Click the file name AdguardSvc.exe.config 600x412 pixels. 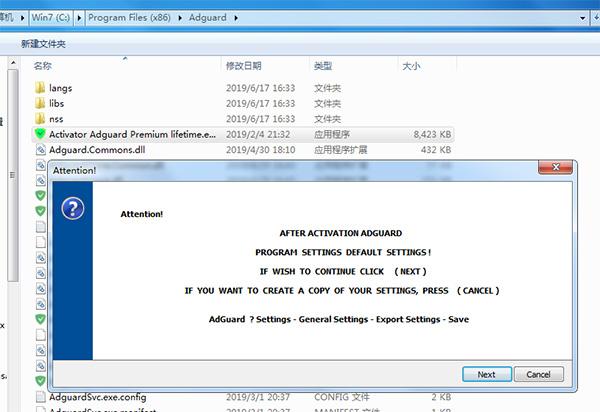pos(98,397)
